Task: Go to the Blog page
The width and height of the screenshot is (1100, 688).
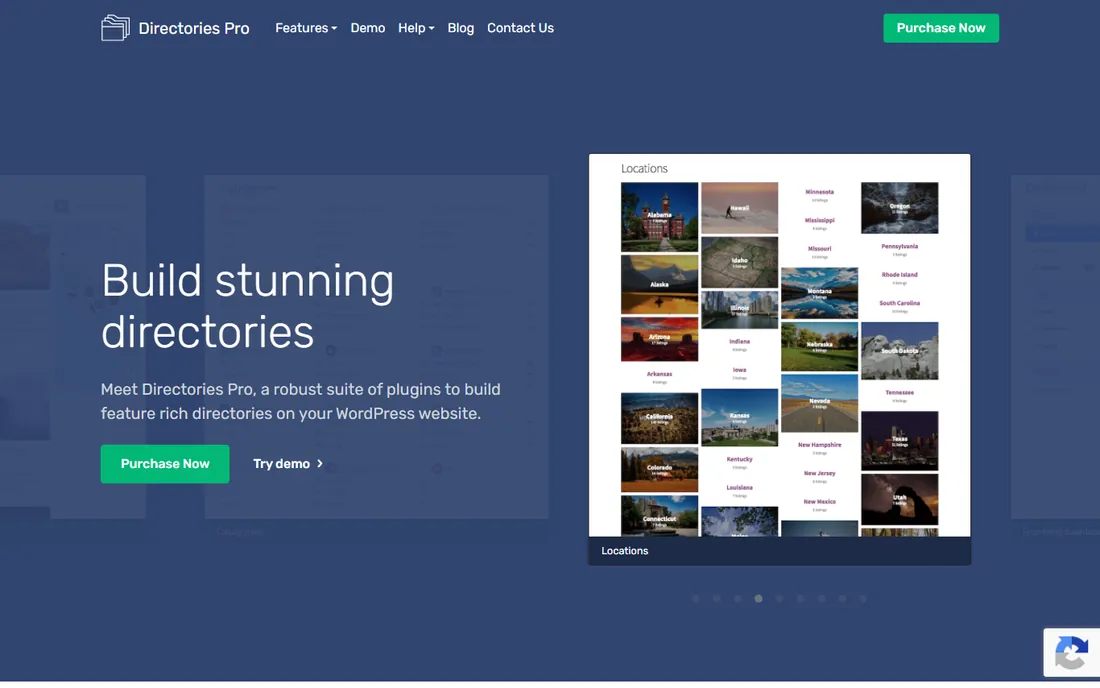Action: 461,28
